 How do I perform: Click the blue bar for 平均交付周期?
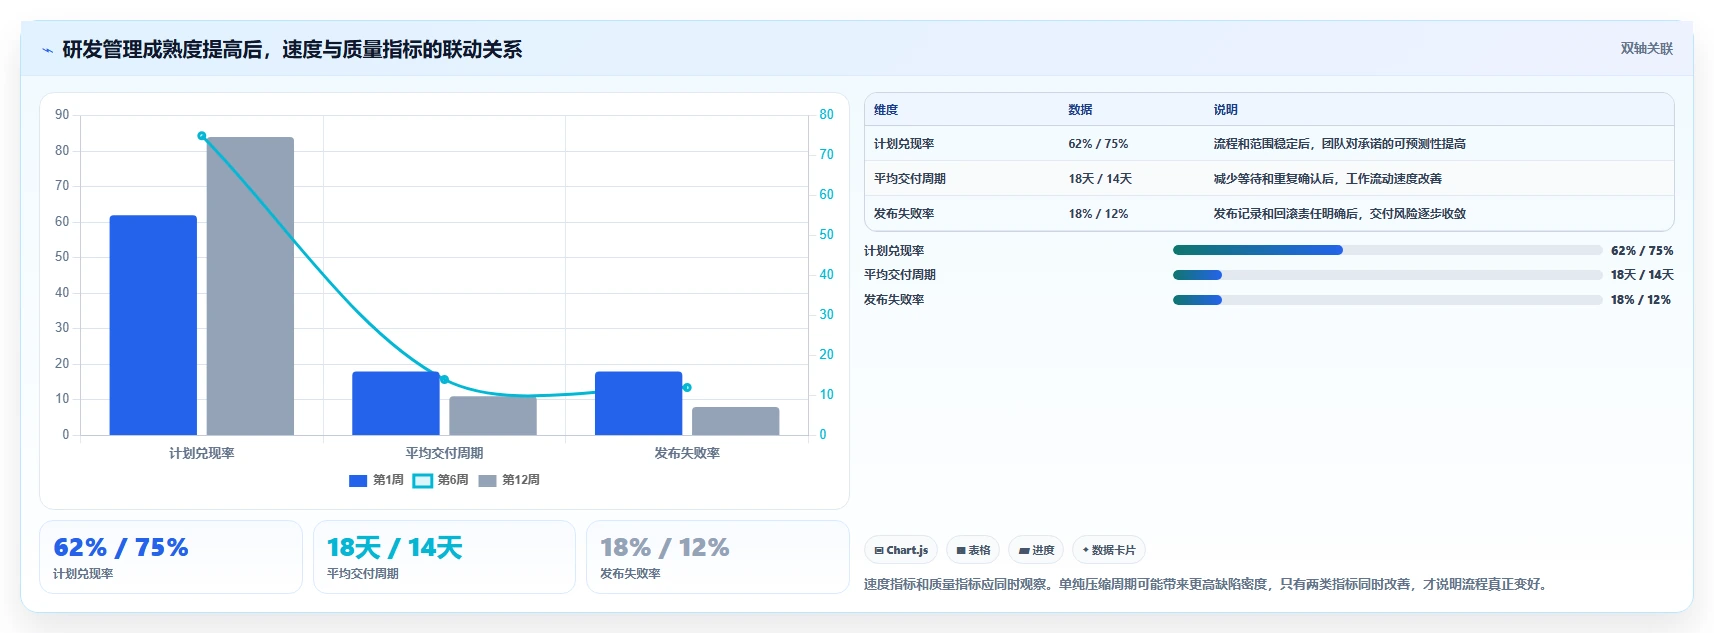(396, 403)
